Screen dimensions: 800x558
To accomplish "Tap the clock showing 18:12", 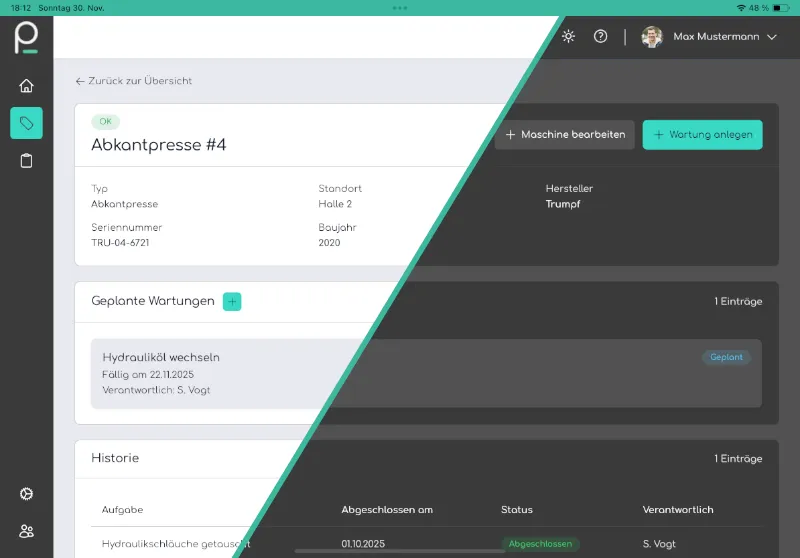I will [x=21, y=8].
